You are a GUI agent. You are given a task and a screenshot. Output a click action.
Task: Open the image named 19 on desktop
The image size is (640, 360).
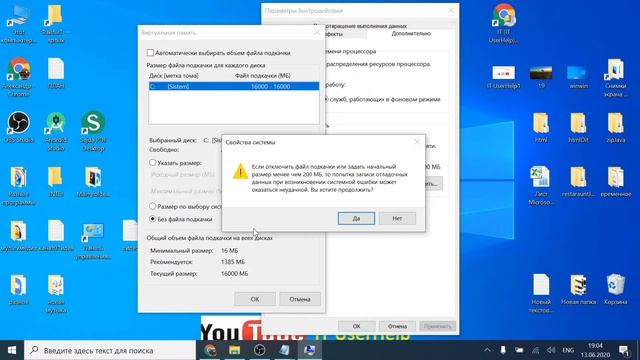tap(541, 77)
